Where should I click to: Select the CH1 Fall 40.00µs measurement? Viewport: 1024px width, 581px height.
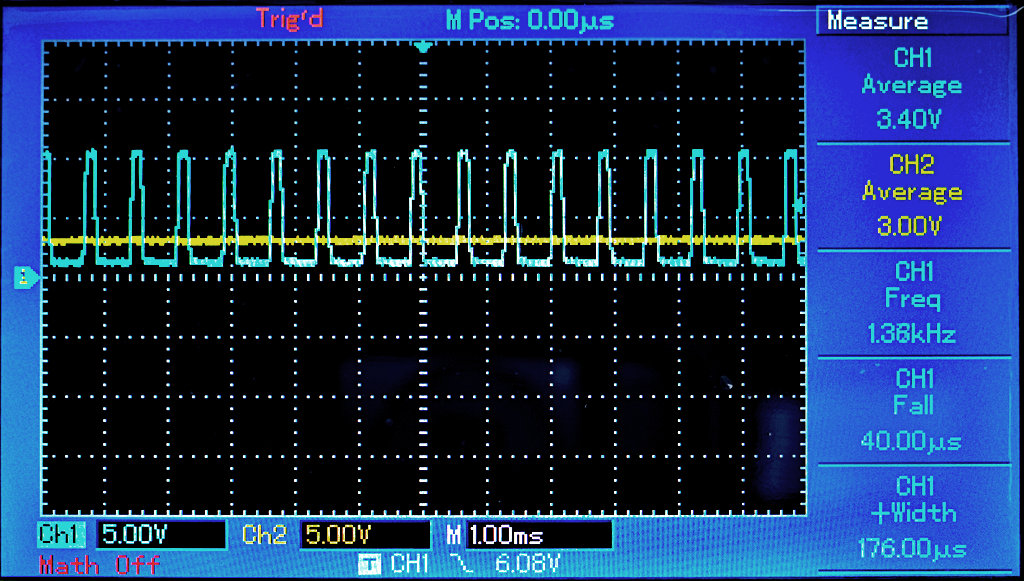click(x=912, y=409)
